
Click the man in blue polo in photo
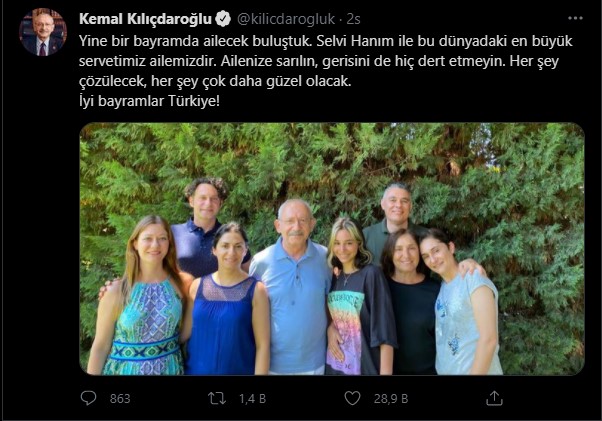pos(294,286)
